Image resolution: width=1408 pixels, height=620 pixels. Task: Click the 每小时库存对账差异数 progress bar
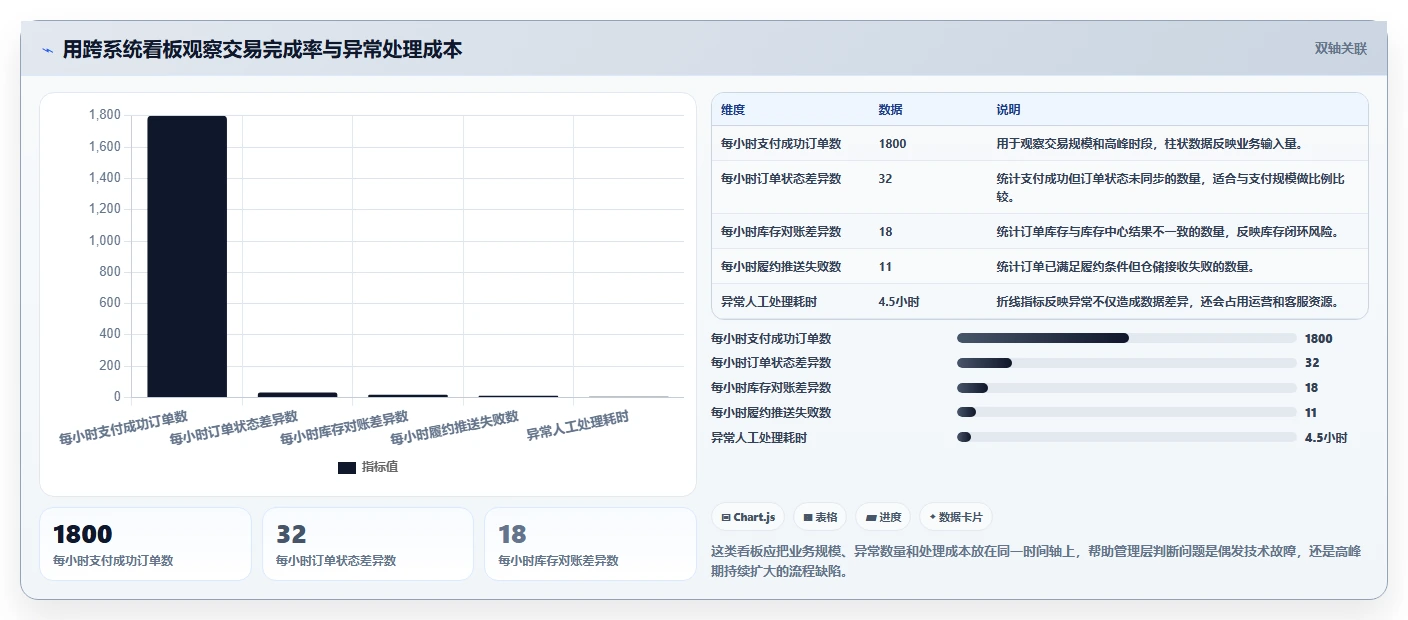[x=1126, y=388]
